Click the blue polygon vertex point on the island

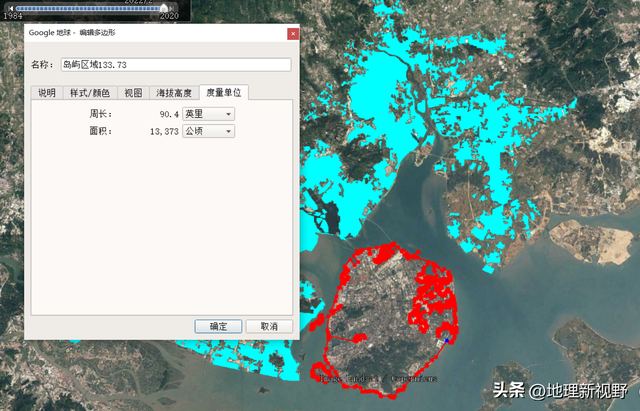447,340
